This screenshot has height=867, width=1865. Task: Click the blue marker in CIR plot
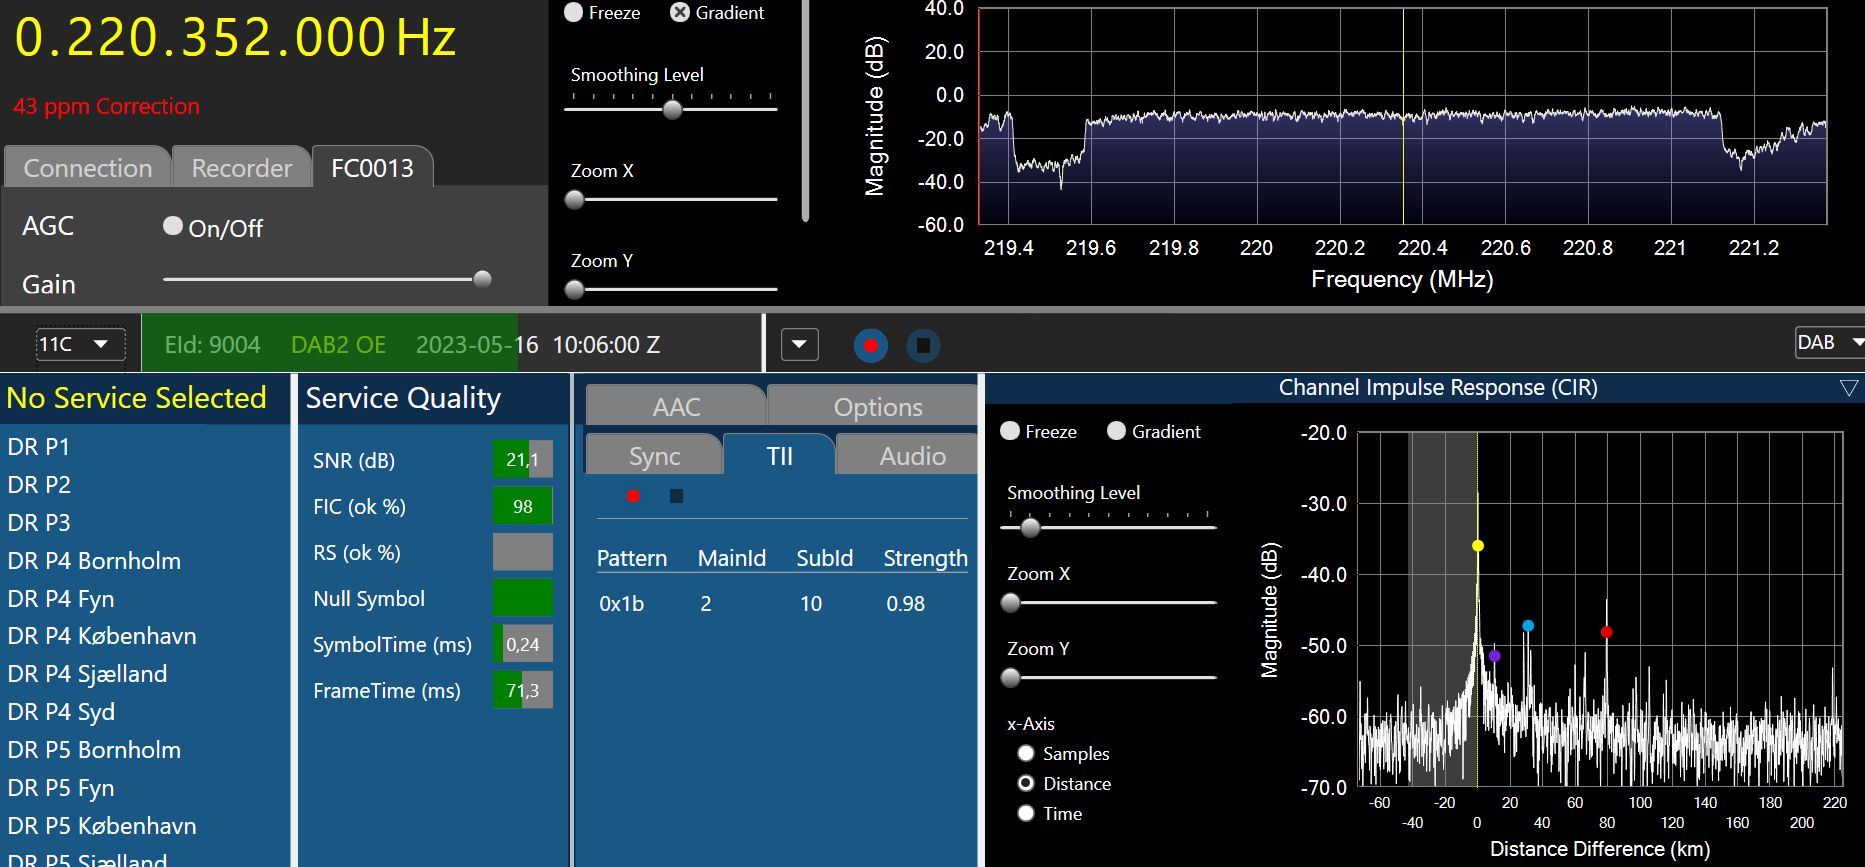(x=1527, y=626)
